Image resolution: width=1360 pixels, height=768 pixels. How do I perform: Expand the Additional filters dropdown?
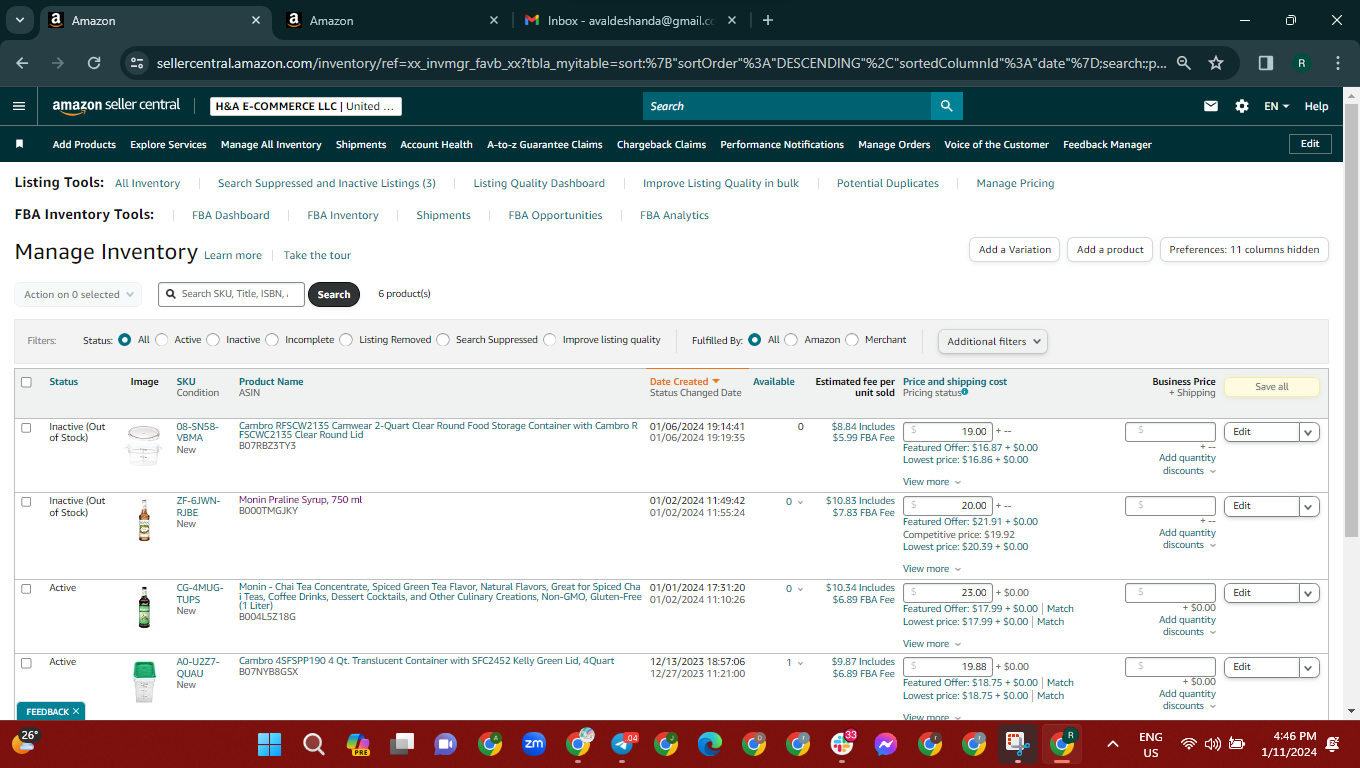click(993, 341)
